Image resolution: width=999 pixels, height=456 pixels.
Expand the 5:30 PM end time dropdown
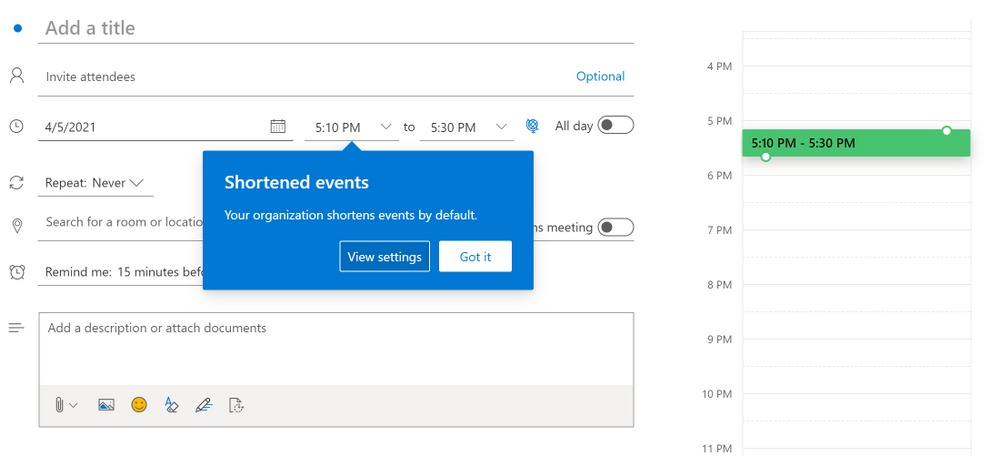466,127
